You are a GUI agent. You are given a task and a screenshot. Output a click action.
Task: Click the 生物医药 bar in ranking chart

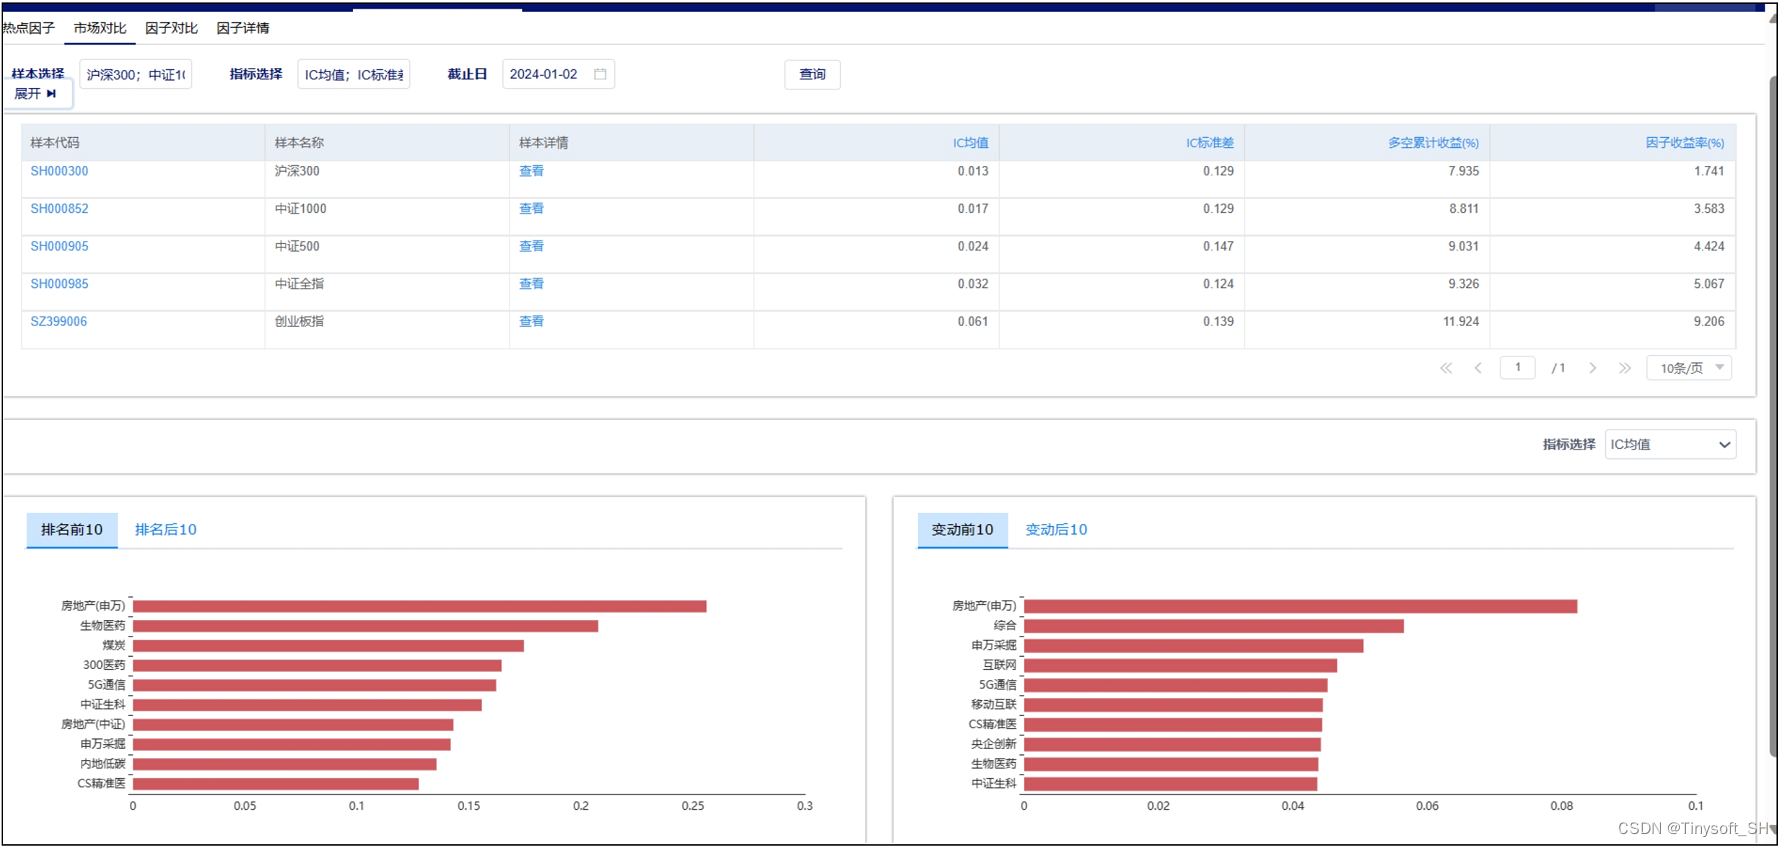coord(365,626)
